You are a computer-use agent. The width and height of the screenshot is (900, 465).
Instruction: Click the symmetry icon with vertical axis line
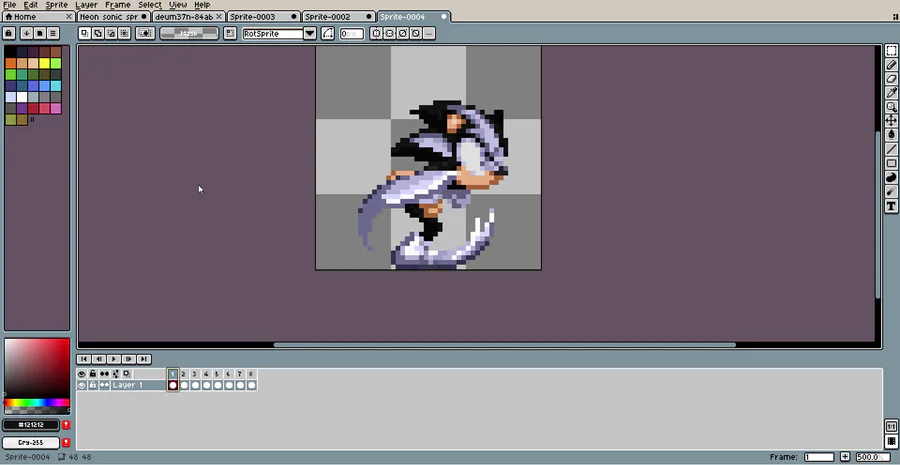click(x=377, y=33)
